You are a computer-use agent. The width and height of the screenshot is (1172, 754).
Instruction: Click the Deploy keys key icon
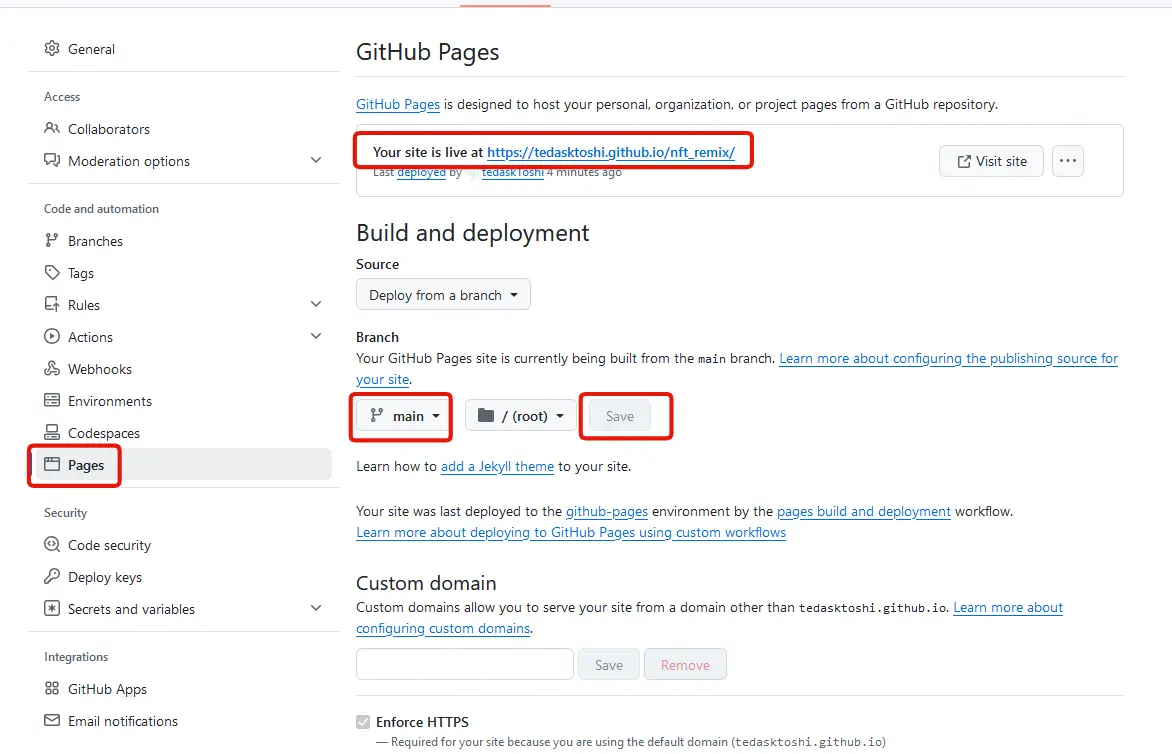[x=52, y=576]
